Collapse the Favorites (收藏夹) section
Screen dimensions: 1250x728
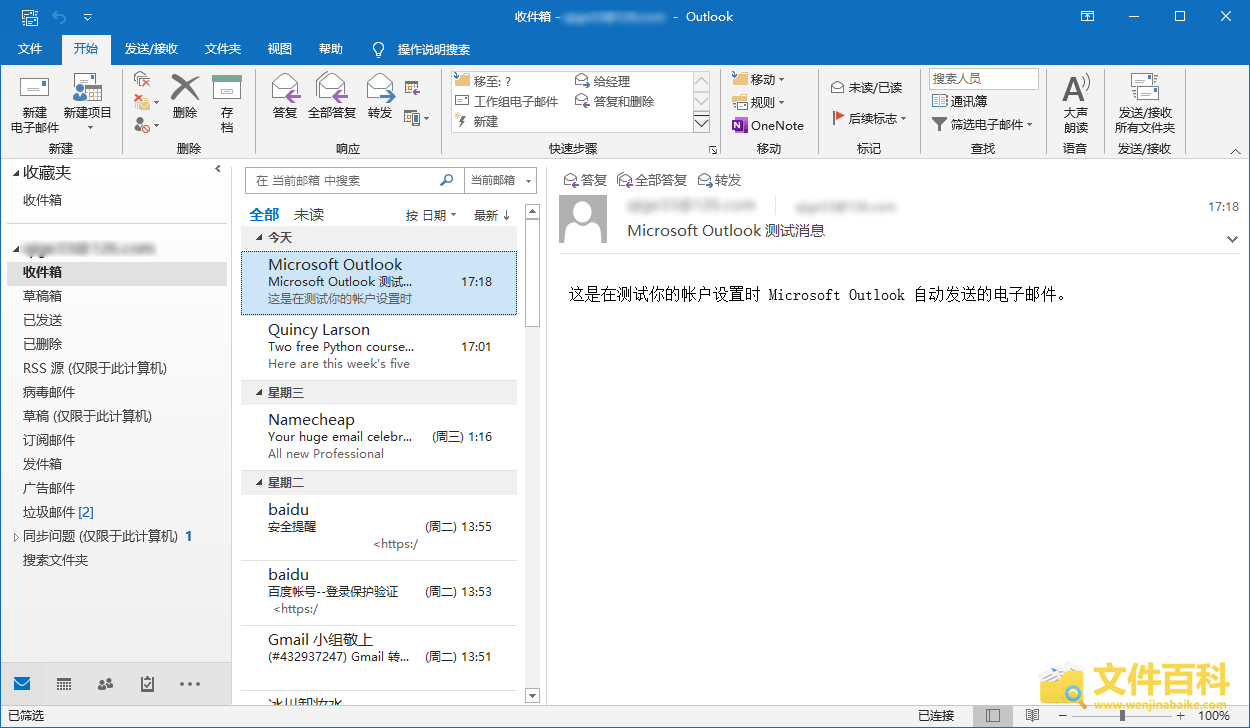[16, 173]
